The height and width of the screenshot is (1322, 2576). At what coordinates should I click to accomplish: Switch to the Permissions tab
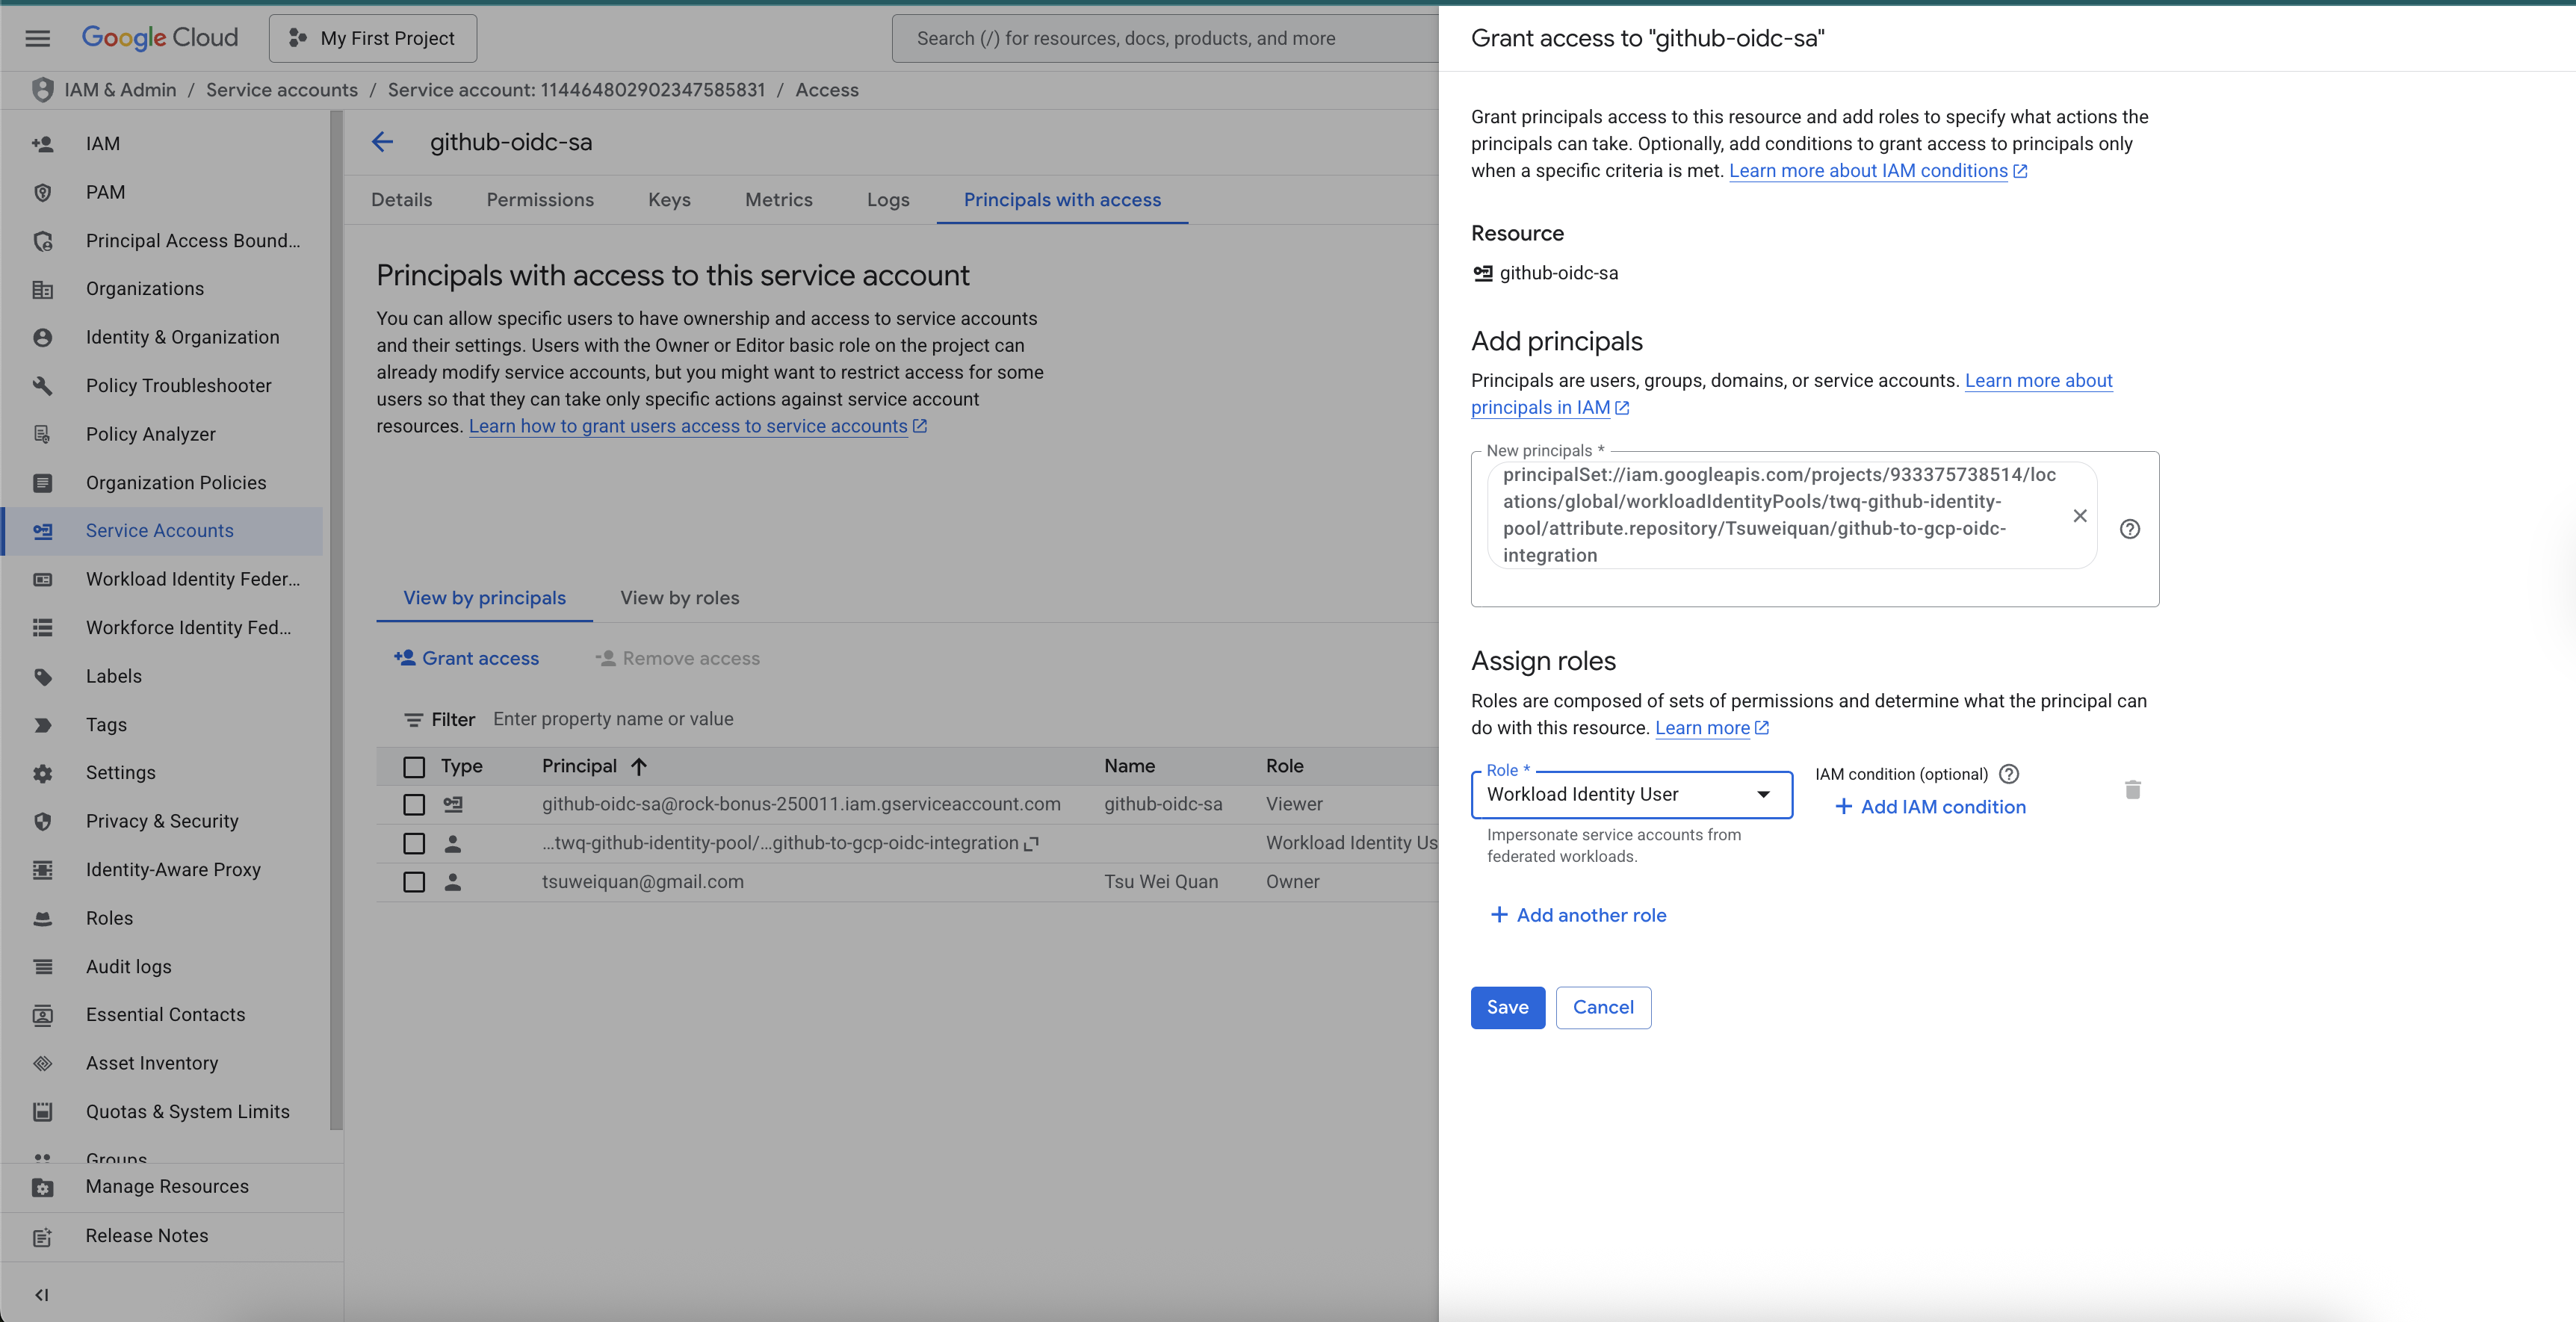pyautogui.click(x=540, y=200)
